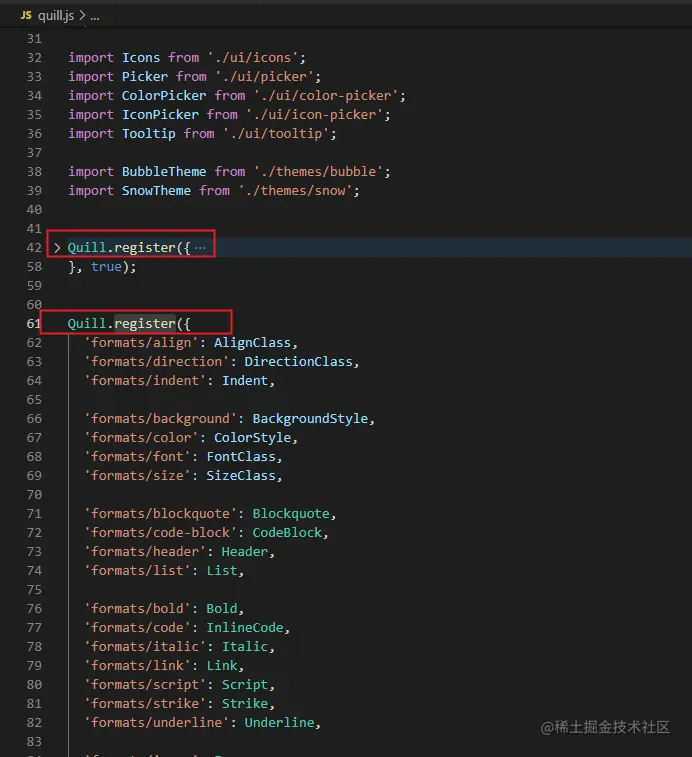Click 'formats/color' key string
Image resolution: width=692 pixels, height=757 pixels.
click(141, 437)
